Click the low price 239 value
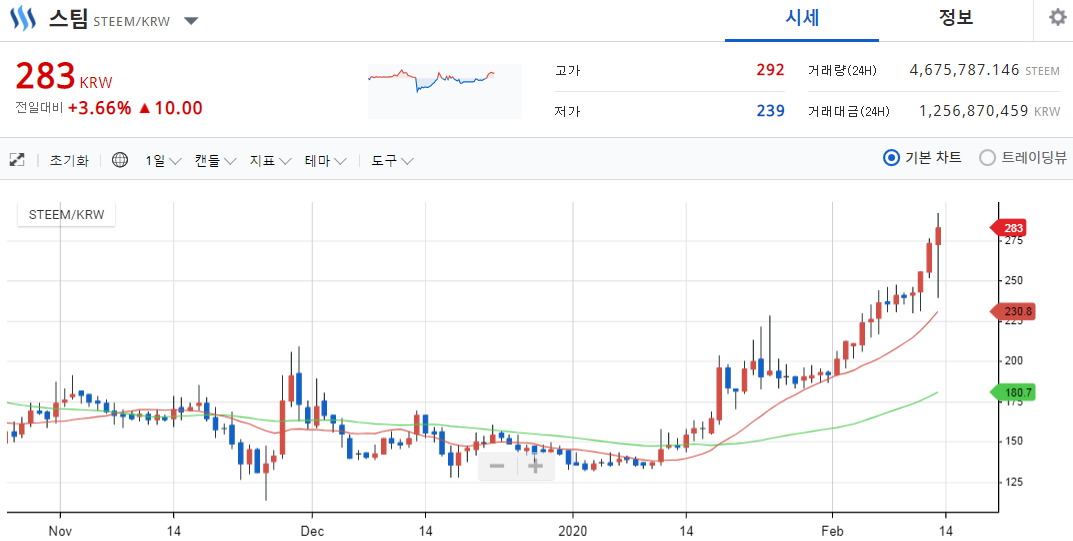 [x=771, y=111]
